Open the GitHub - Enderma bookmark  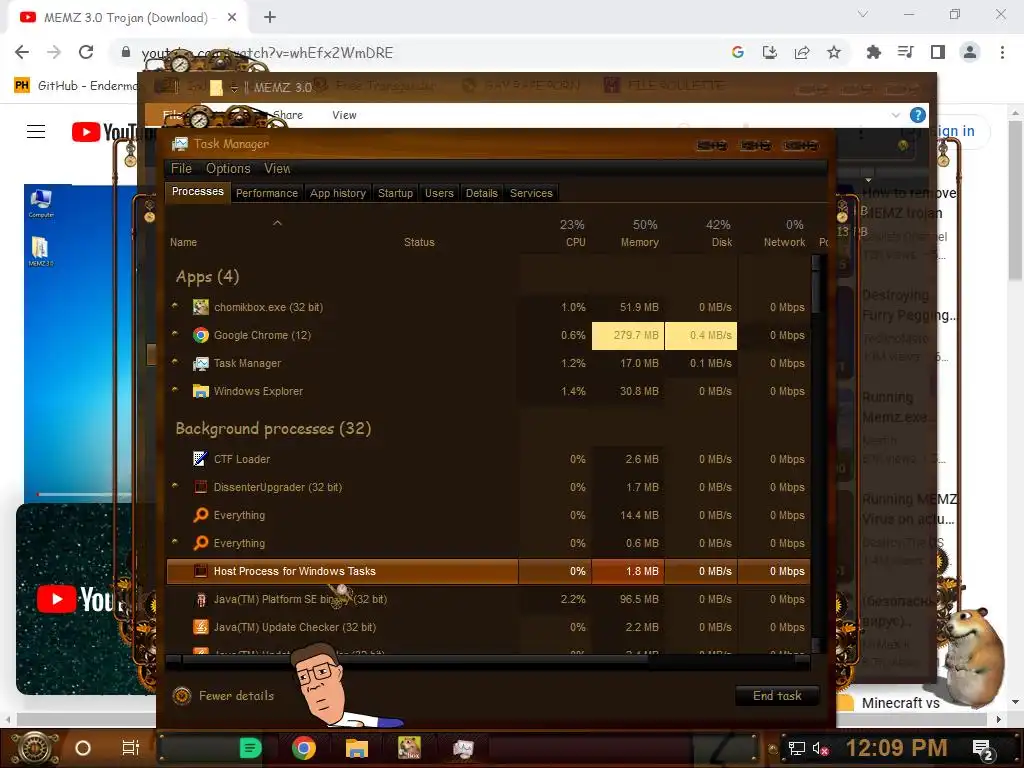point(75,86)
